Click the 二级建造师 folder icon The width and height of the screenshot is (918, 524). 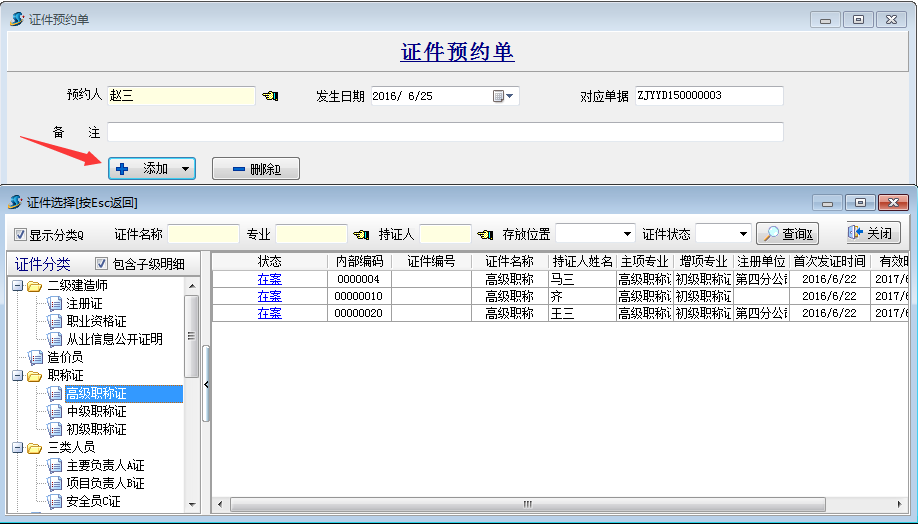coord(36,286)
